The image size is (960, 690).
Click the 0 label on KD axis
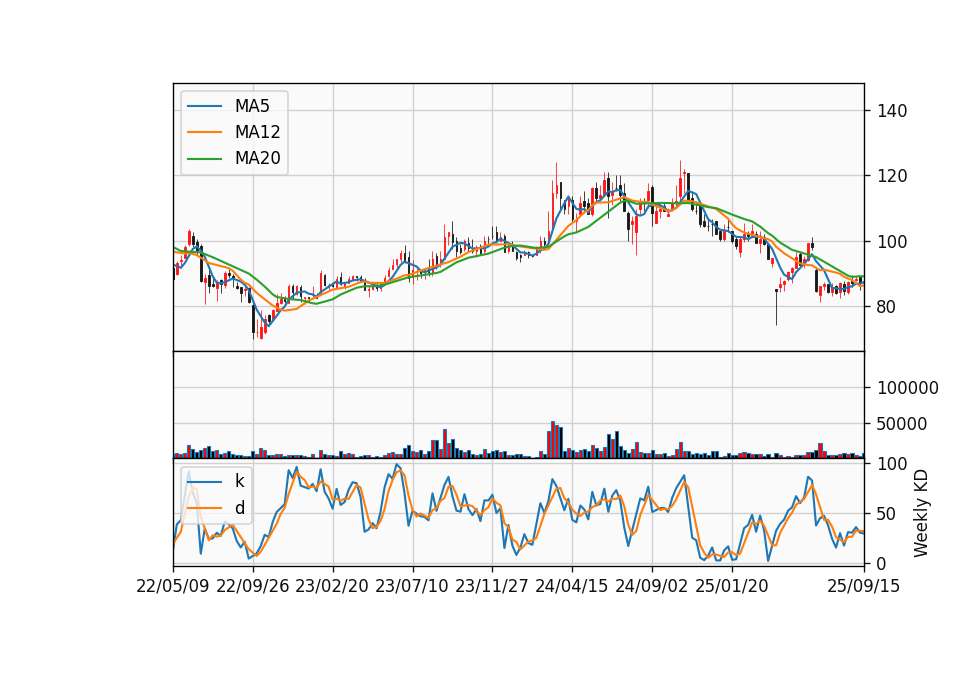[882, 564]
